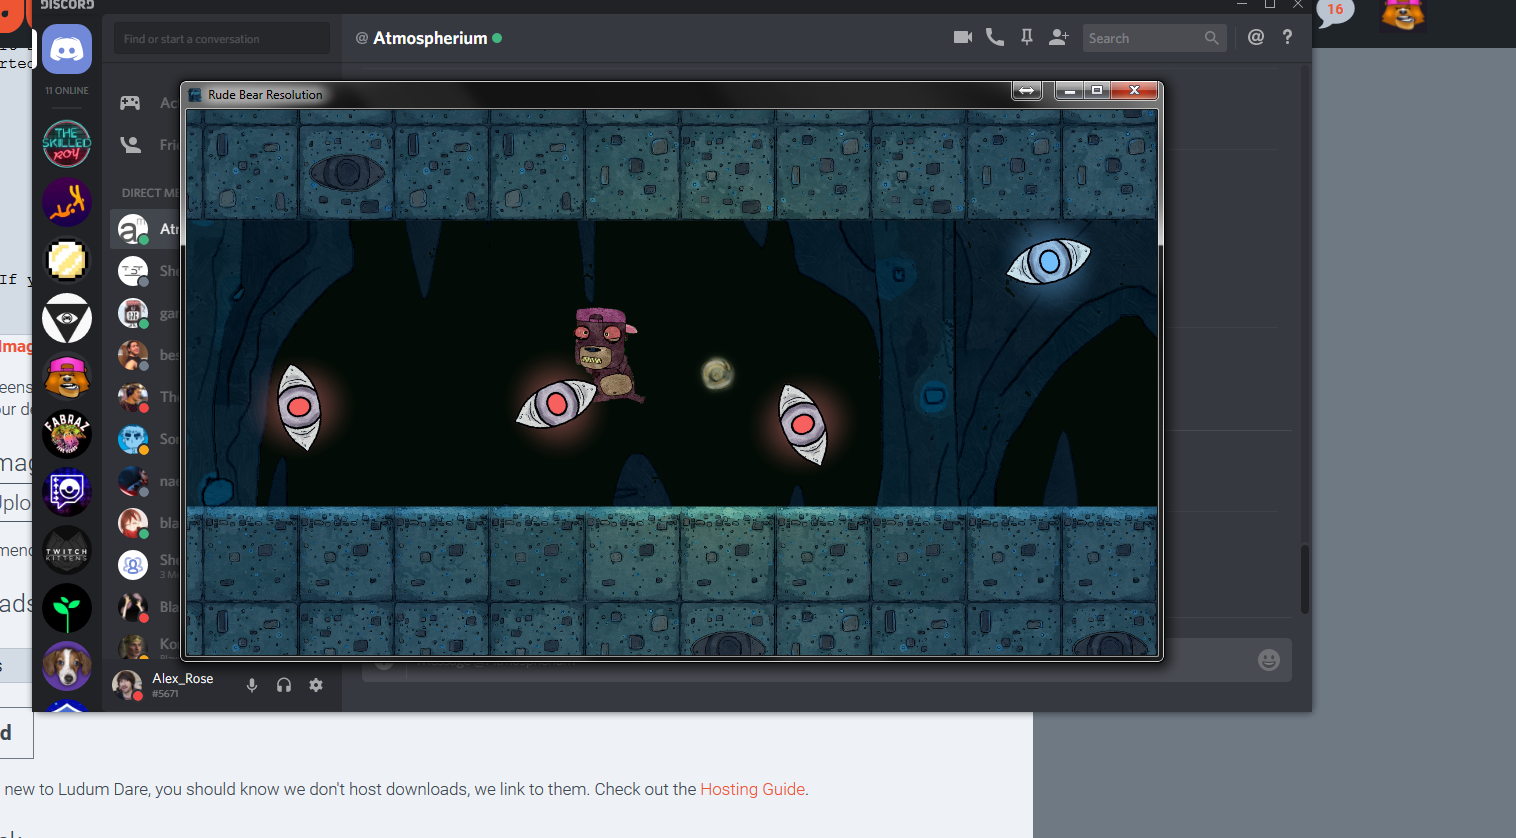The image size is (1516, 838).
Task: Click the chat Search field
Action: (x=1154, y=38)
